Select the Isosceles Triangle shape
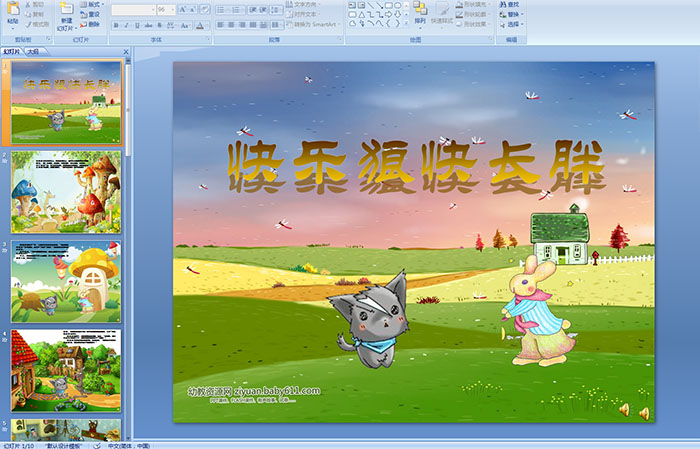The height and width of the screenshot is (449, 700). (x=361, y=15)
